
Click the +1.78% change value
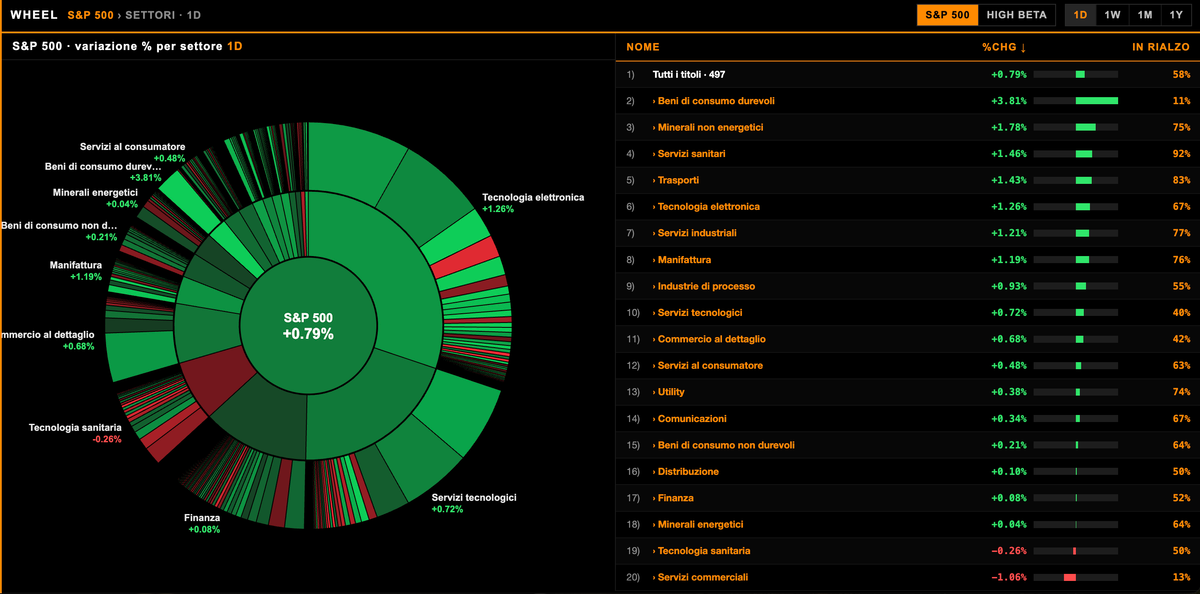[1009, 127]
